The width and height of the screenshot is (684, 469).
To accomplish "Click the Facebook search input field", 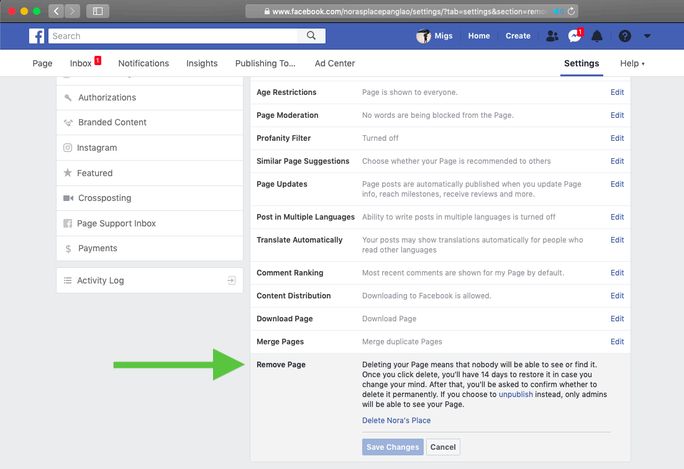I will coord(175,36).
